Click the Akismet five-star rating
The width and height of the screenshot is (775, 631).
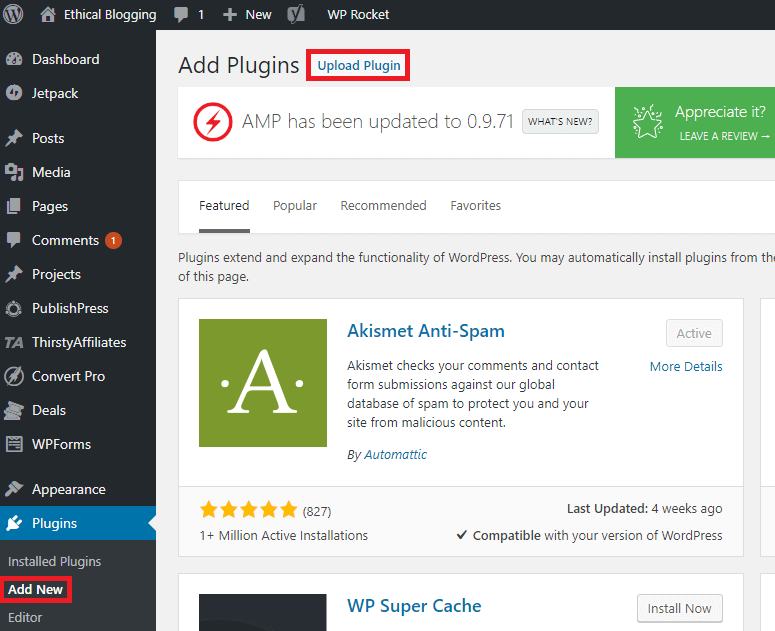point(249,509)
